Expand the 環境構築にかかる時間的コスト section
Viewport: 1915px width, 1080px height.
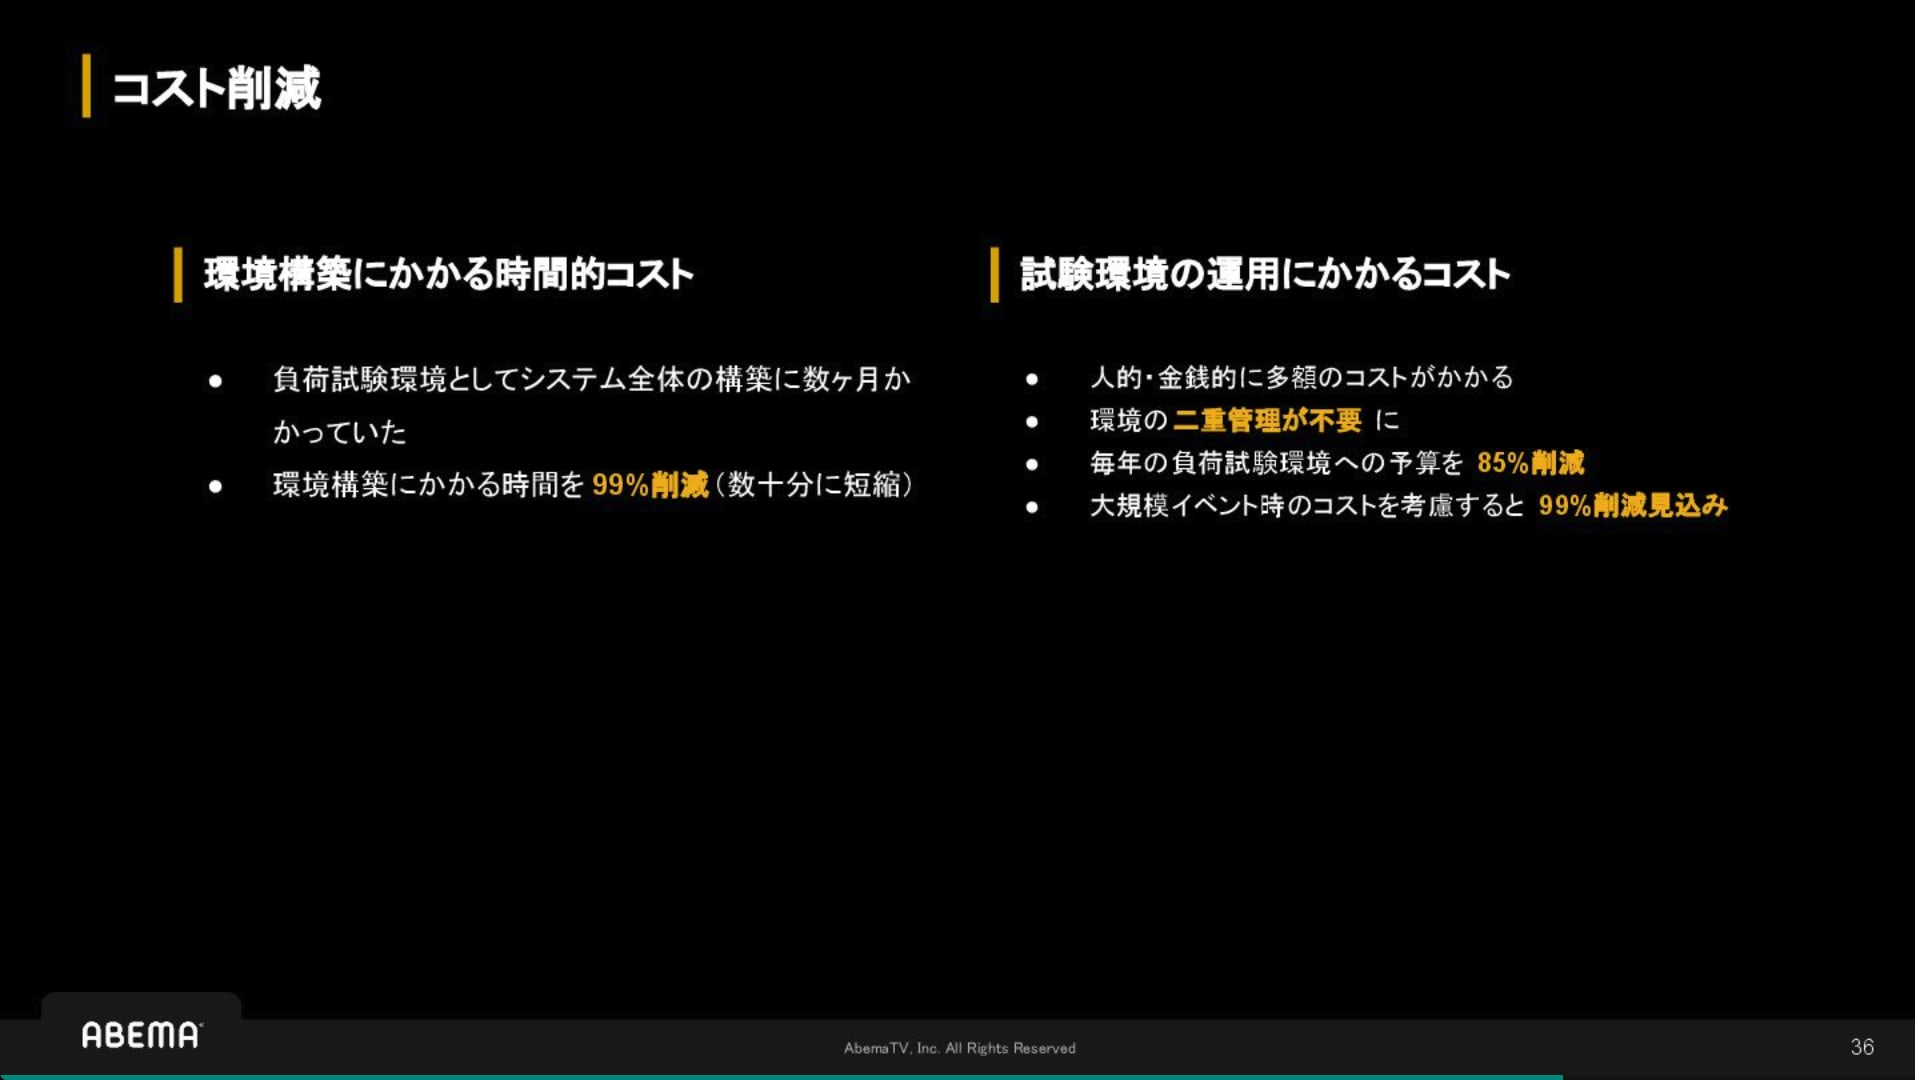pos(450,272)
